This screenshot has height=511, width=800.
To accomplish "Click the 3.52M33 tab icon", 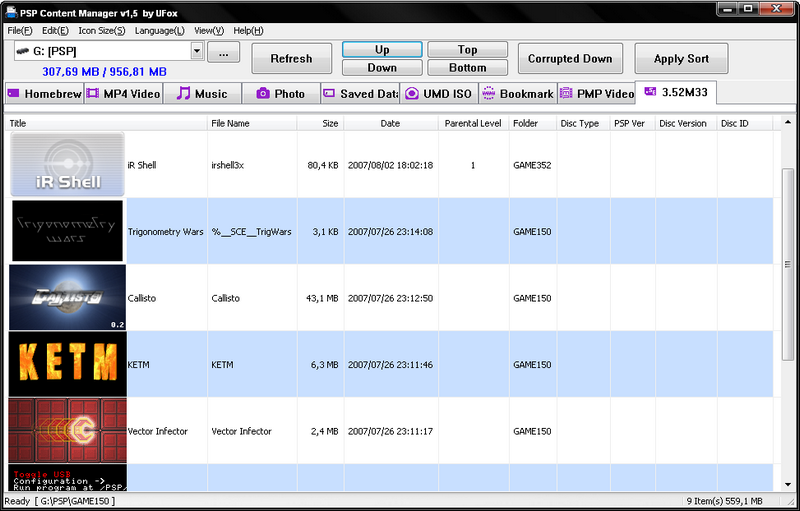I will coord(650,91).
